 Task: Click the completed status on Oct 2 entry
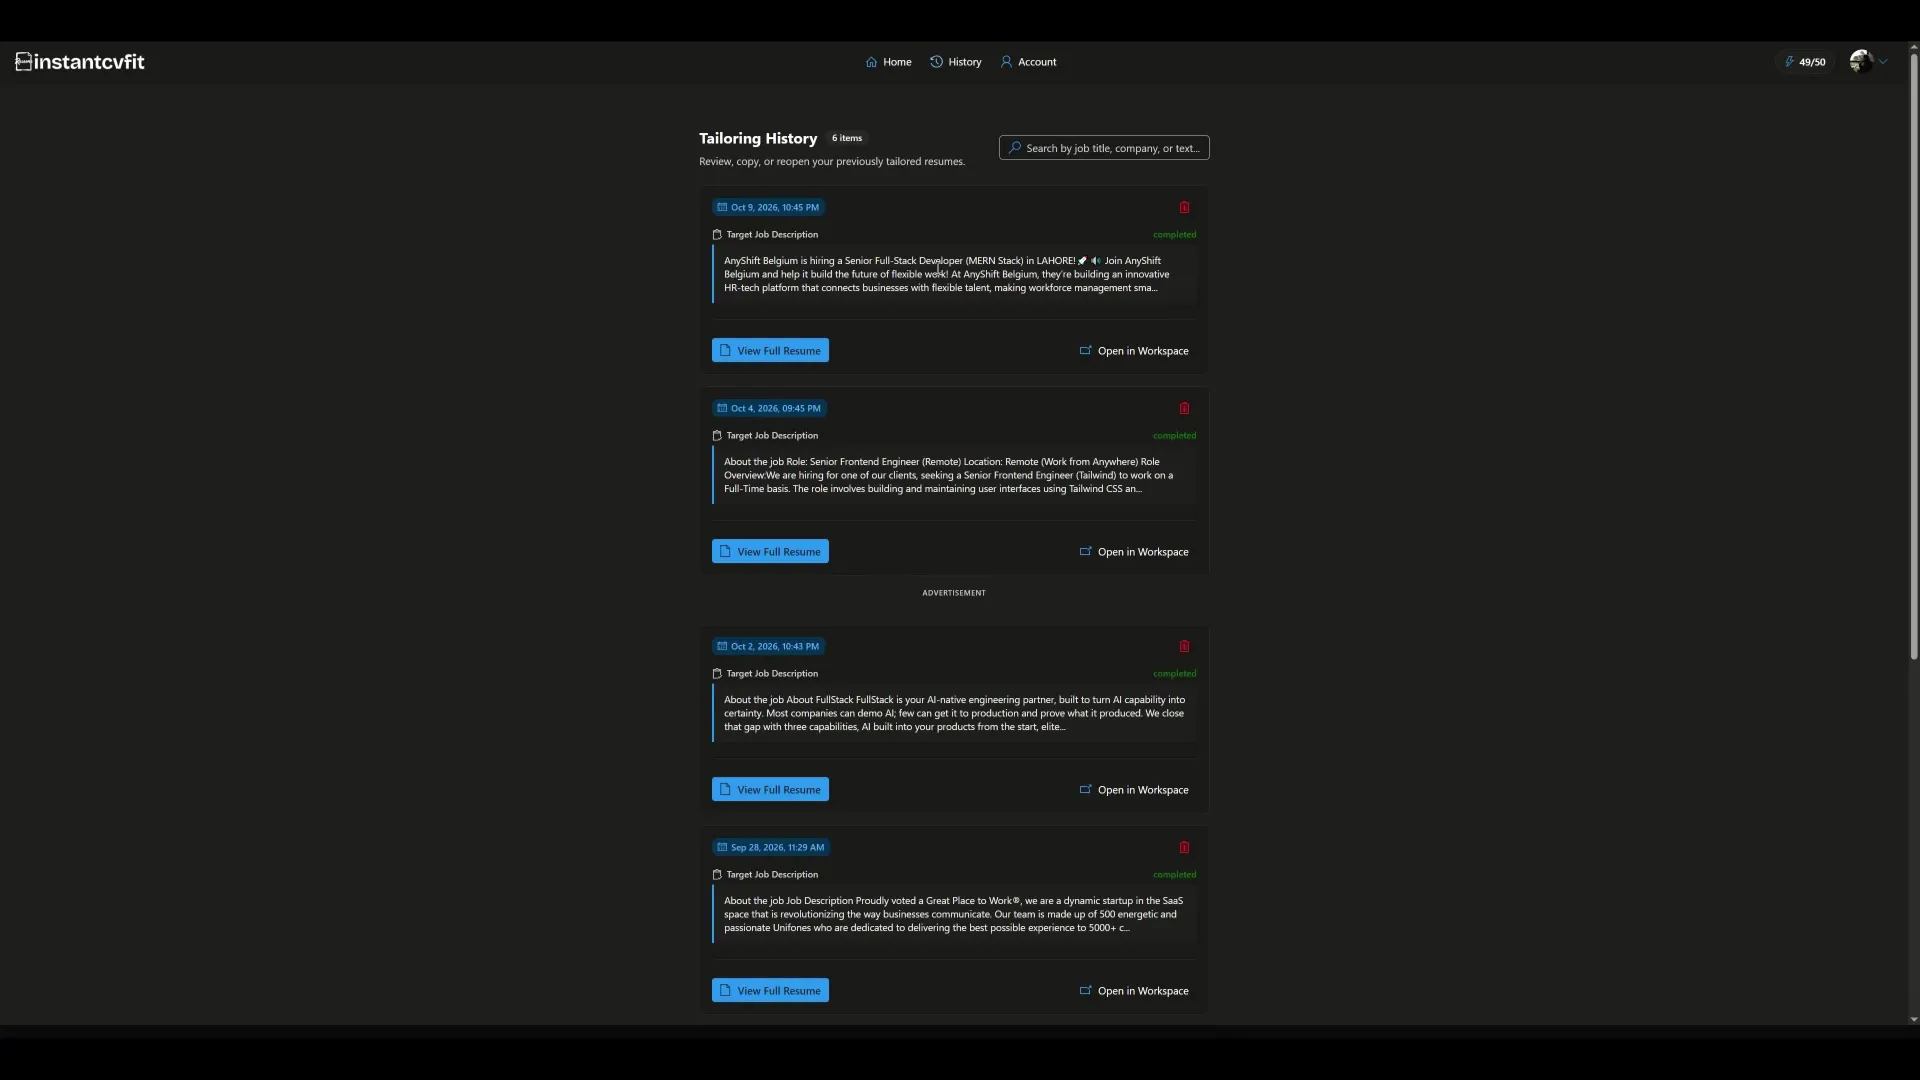click(x=1174, y=674)
